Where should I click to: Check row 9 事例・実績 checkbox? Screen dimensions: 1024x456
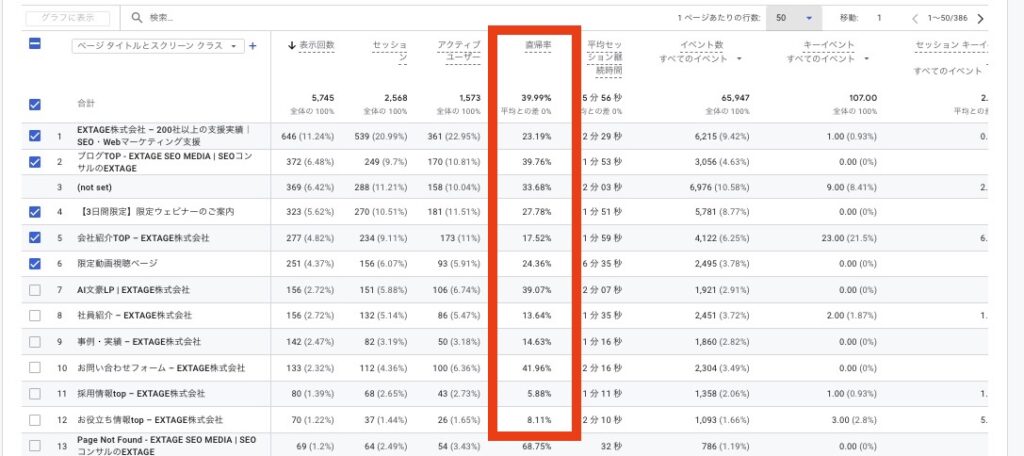pos(35,342)
